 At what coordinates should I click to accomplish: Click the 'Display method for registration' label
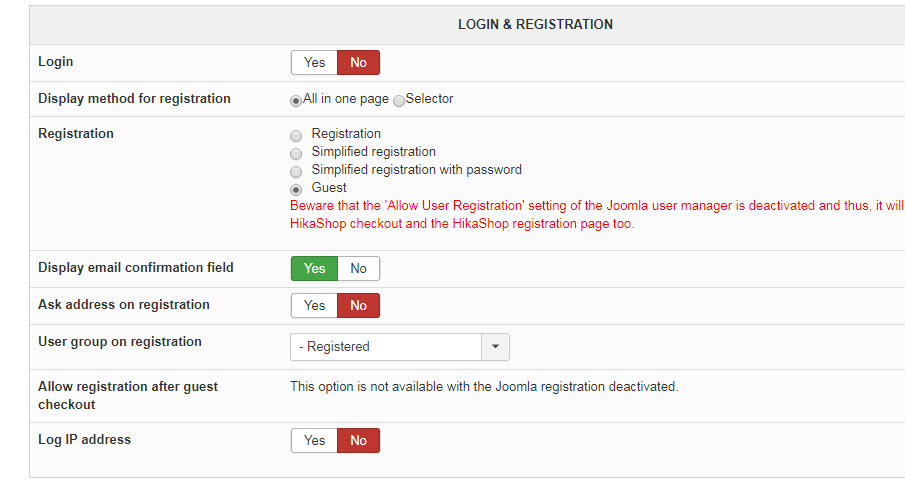coord(134,99)
